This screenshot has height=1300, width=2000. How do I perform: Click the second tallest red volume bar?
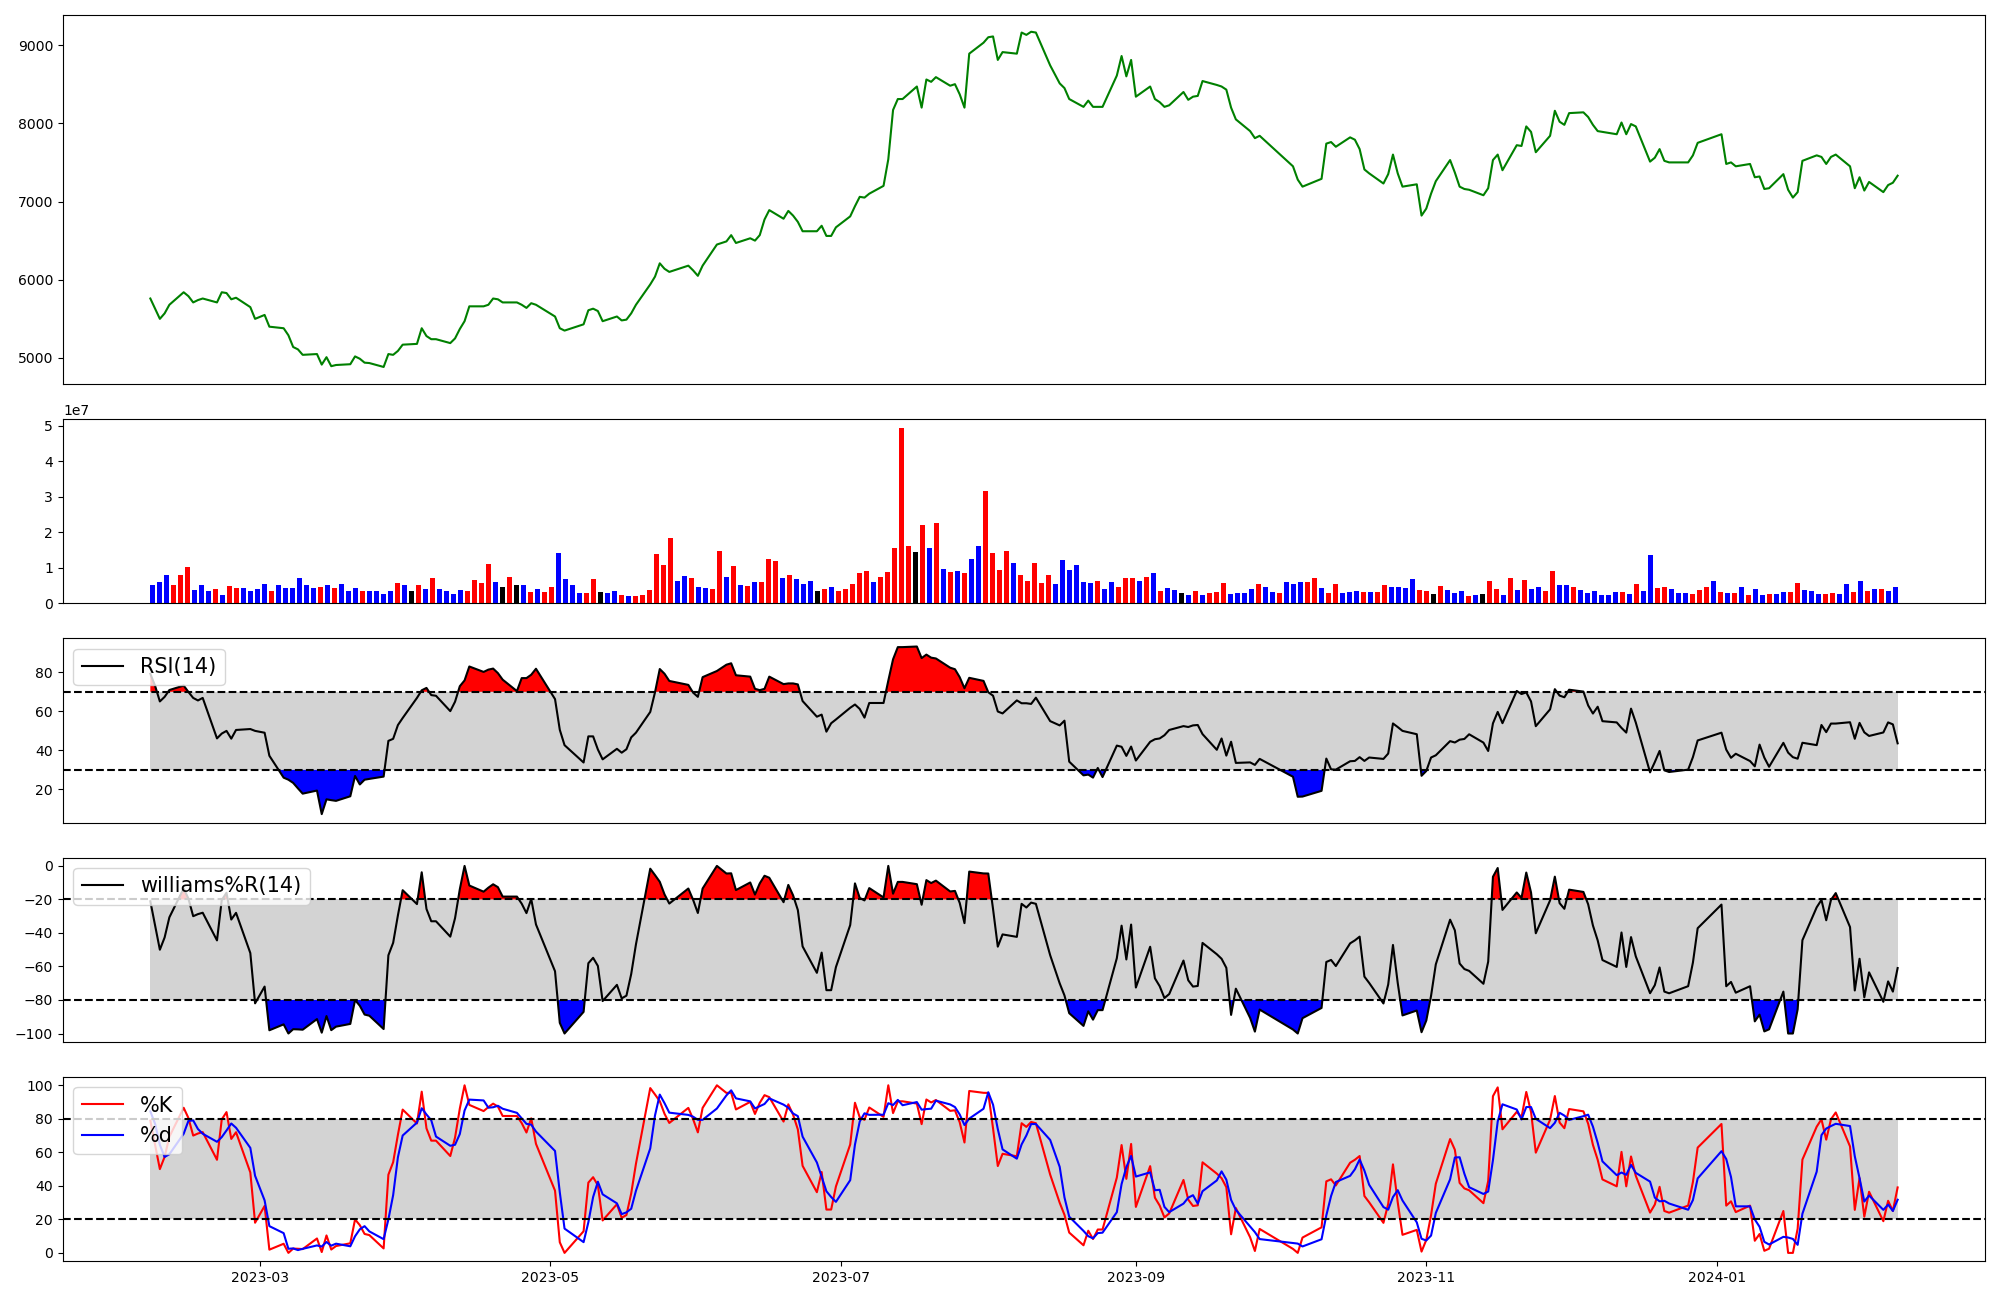tap(985, 546)
